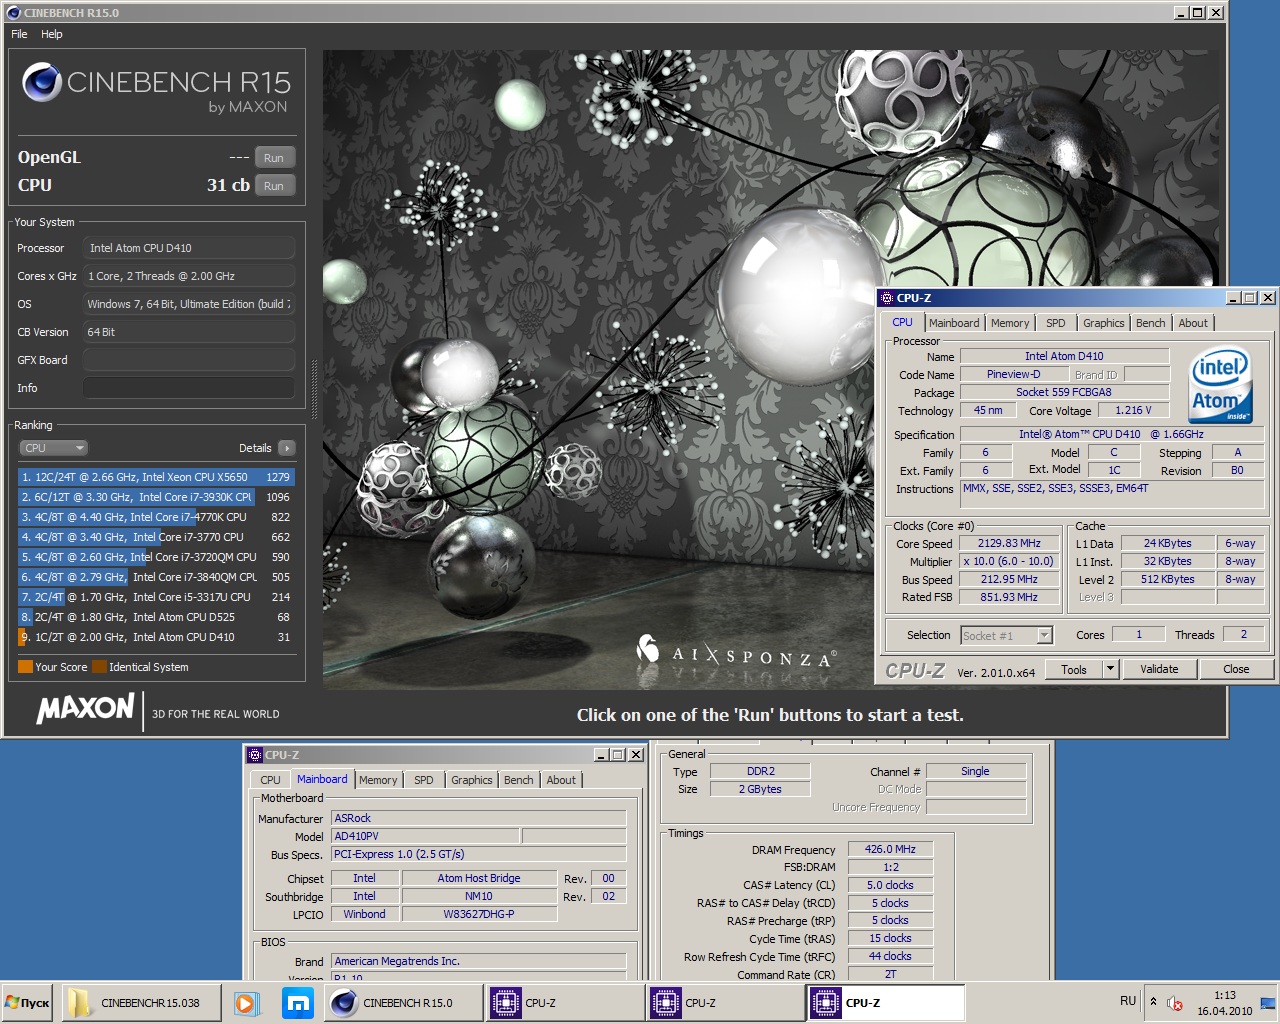Open the Start menu button labeled Пуск
The height and width of the screenshot is (1024, 1280).
click(x=28, y=1003)
